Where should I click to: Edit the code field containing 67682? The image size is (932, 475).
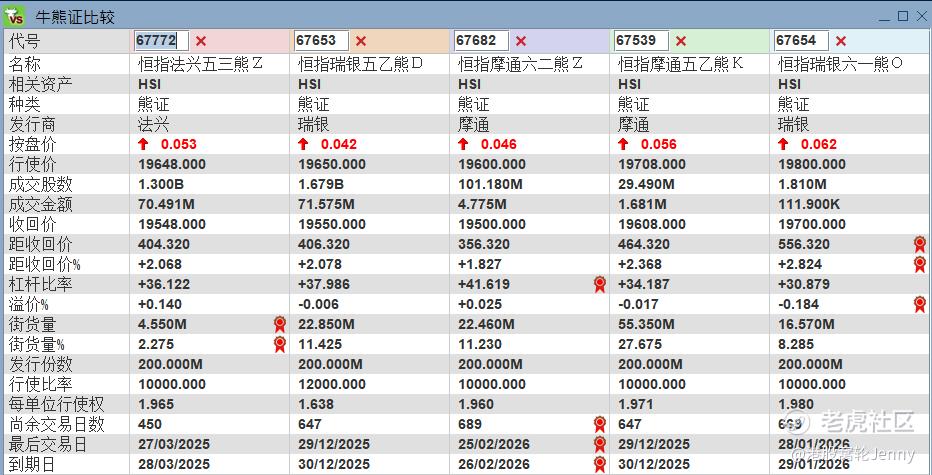coord(481,40)
